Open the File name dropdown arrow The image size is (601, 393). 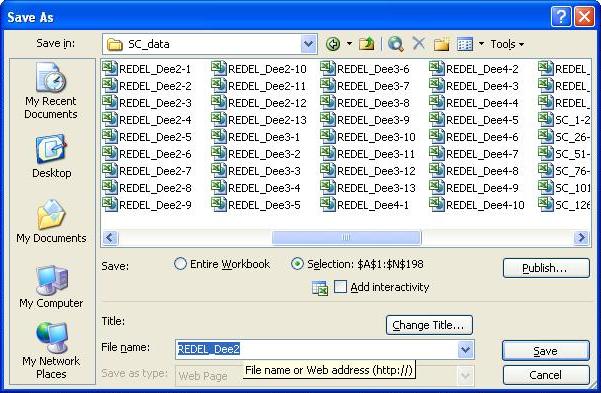pos(465,349)
